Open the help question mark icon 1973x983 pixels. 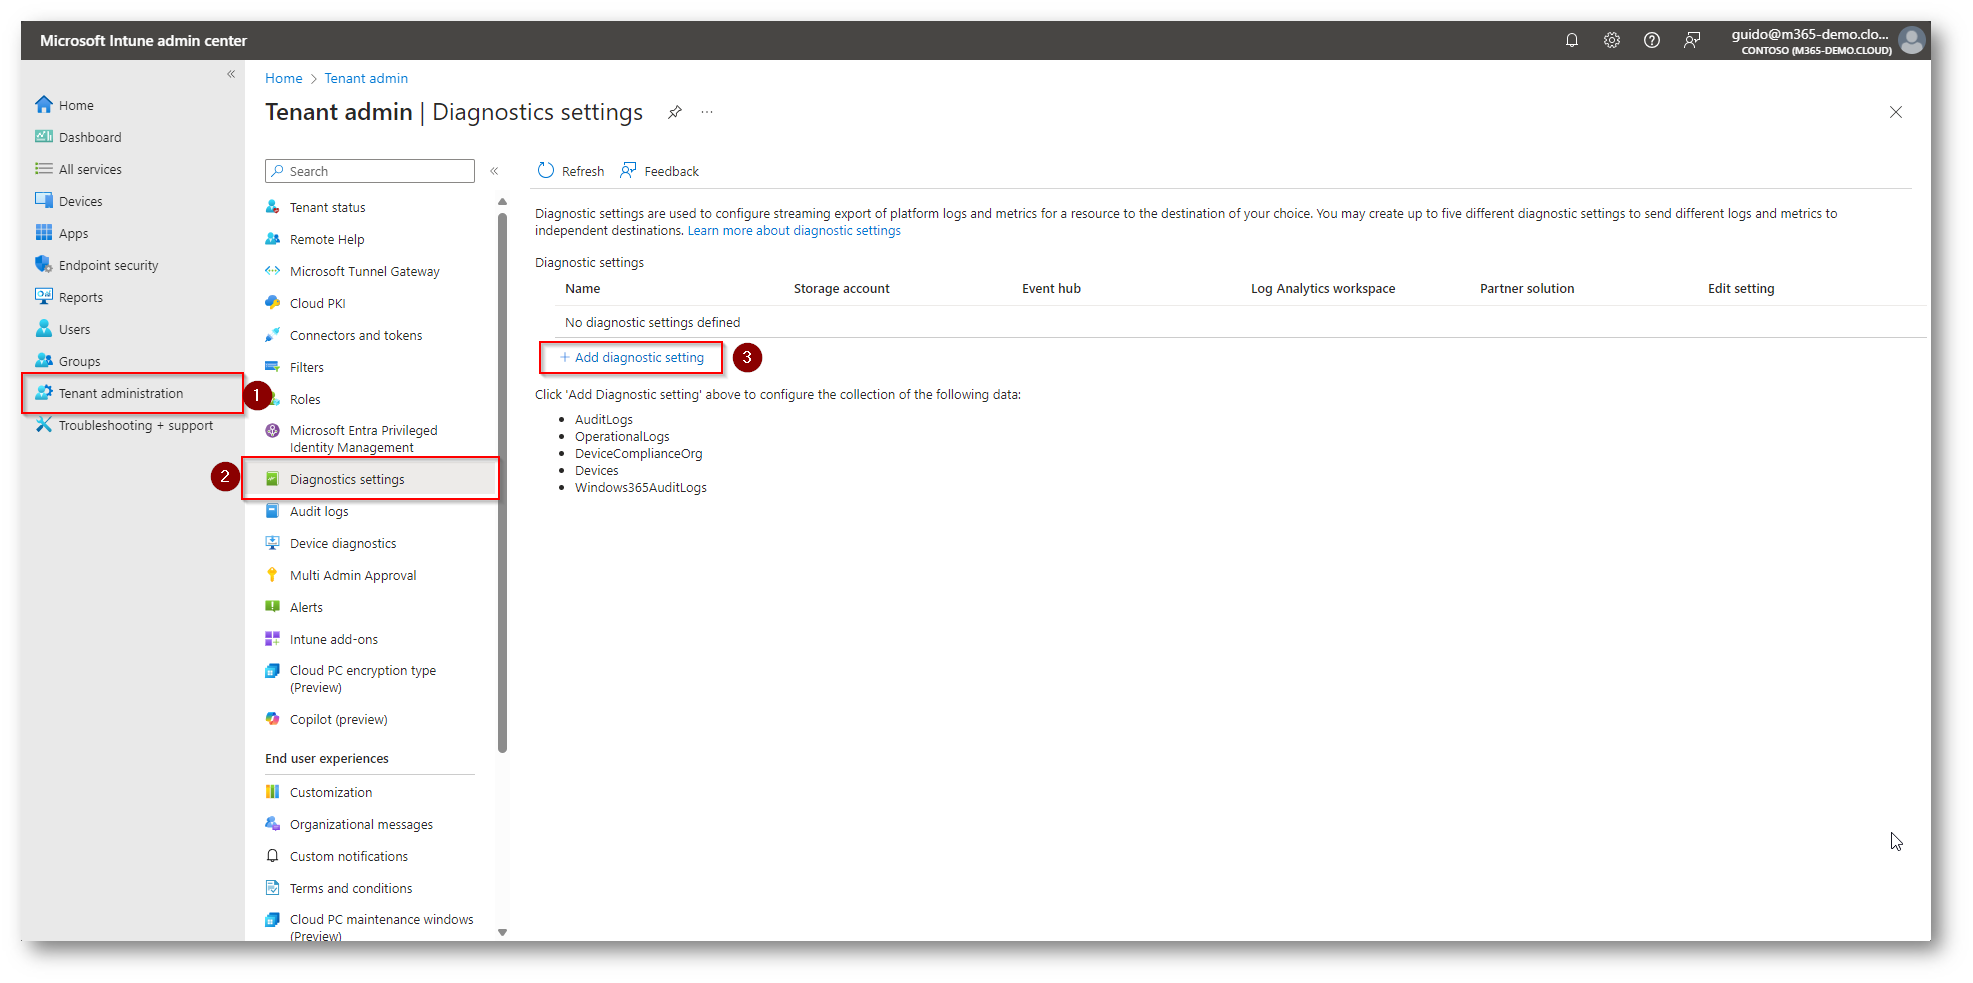point(1652,40)
